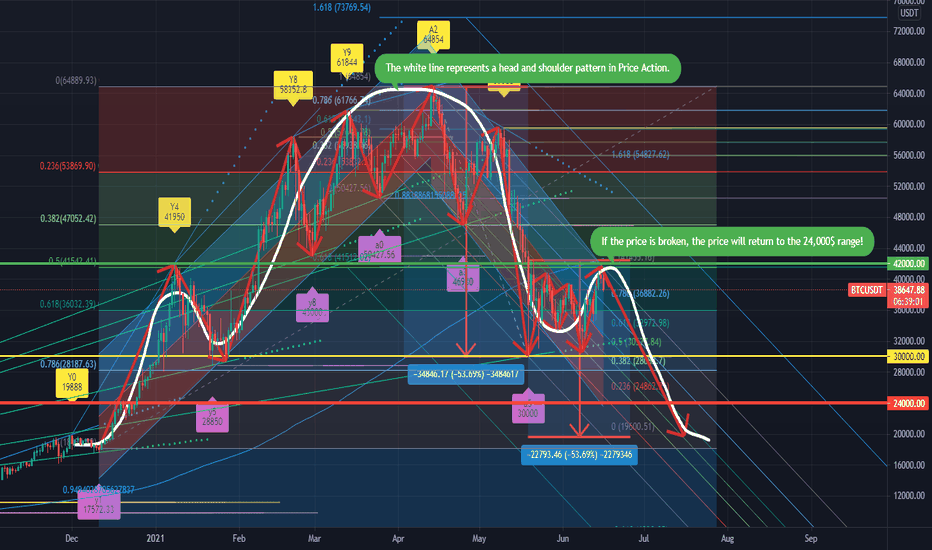Click the 0.786(28187.63) Fibonacci level label
This screenshot has height=550, width=932.
pyautogui.click(x=68, y=364)
